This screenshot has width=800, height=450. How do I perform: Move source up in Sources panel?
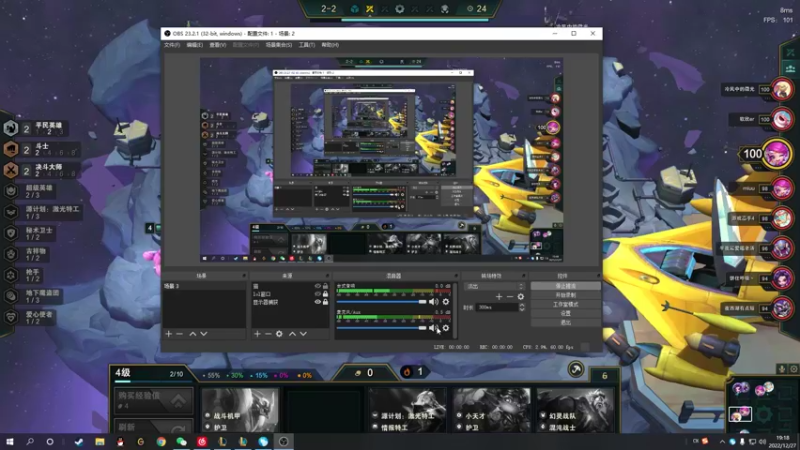point(292,334)
